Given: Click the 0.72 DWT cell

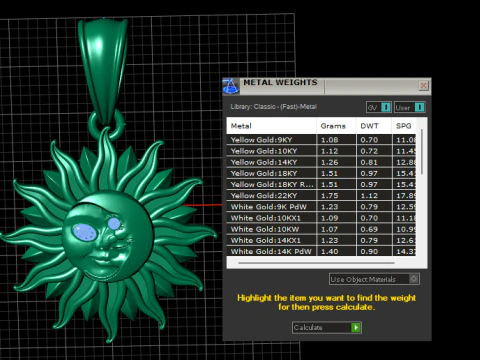Looking at the screenshot, I should [x=374, y=151].
